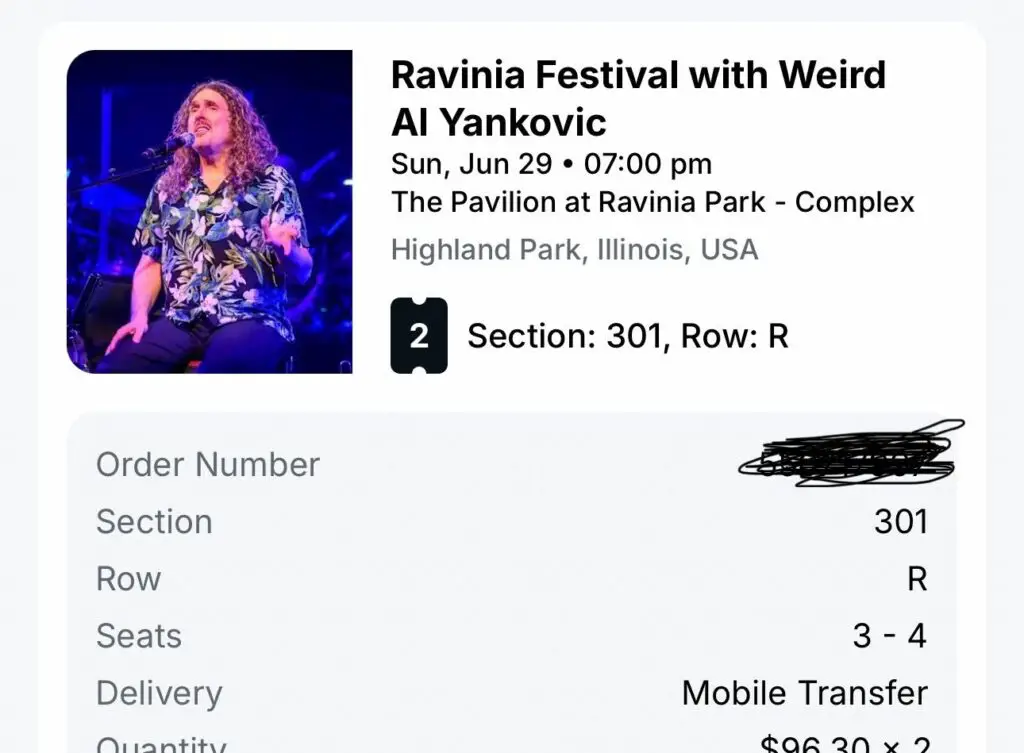1024x753 pixels.
Task: Open The Pavilion at Ravinia Park venue text
Action: click(652, 202)
